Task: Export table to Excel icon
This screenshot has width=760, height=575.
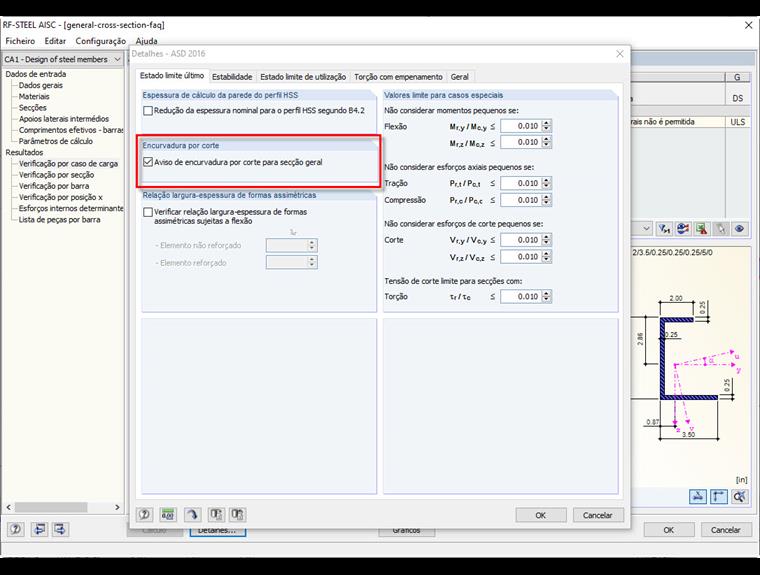Action: click(702, 229)
